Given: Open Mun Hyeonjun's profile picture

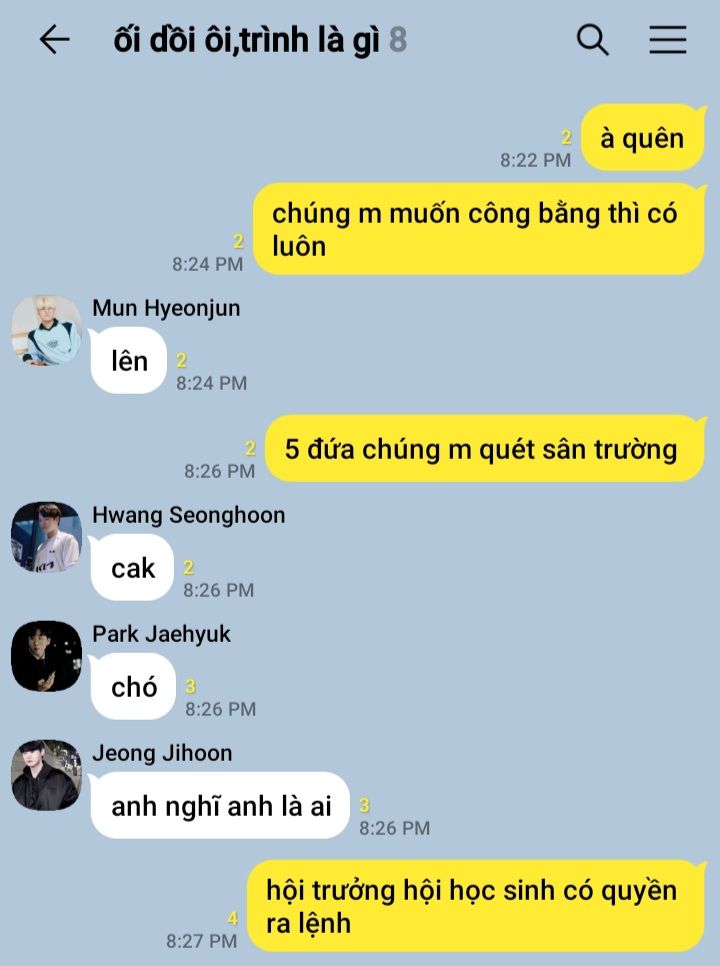Looking at the screenshot, I should coord(46,330).
